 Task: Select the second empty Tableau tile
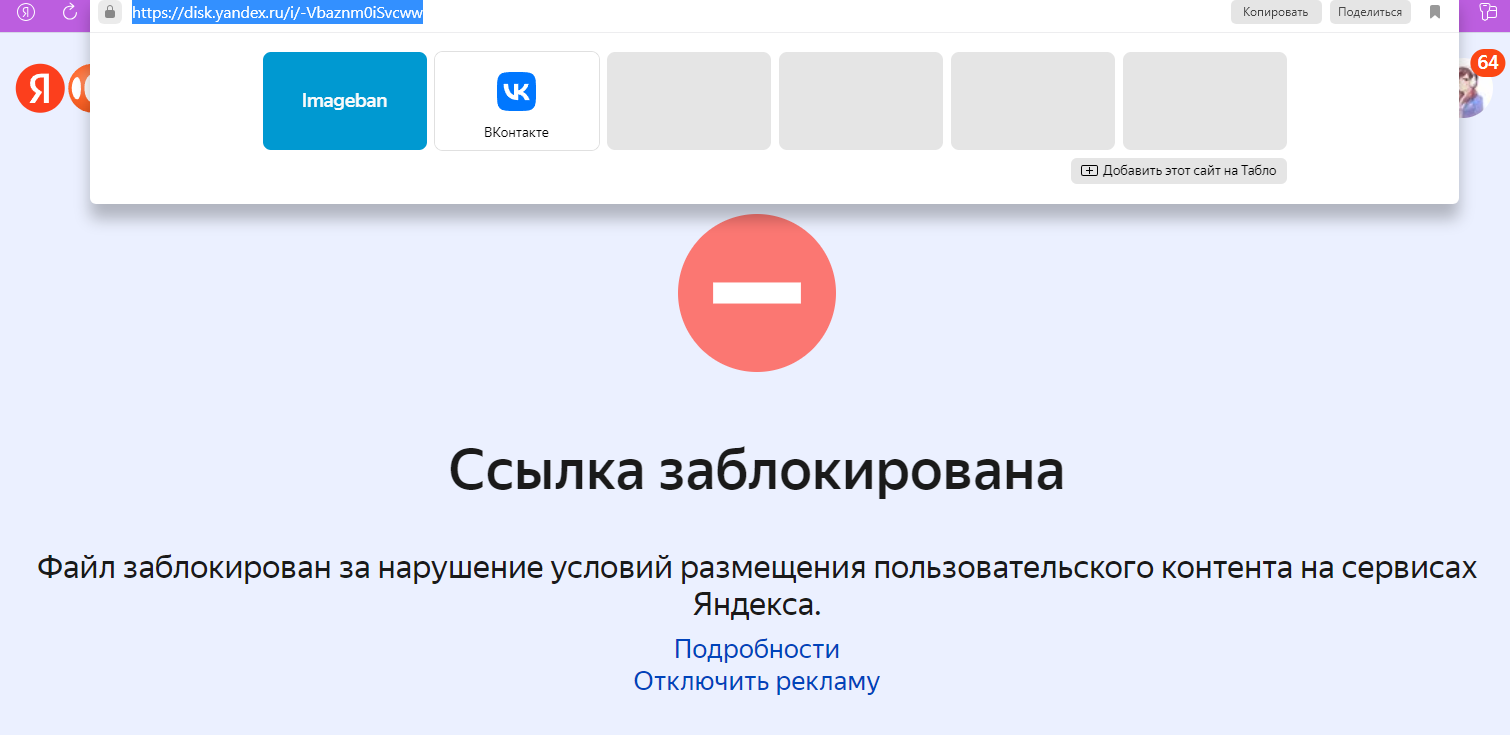click(x=860, y=101)
